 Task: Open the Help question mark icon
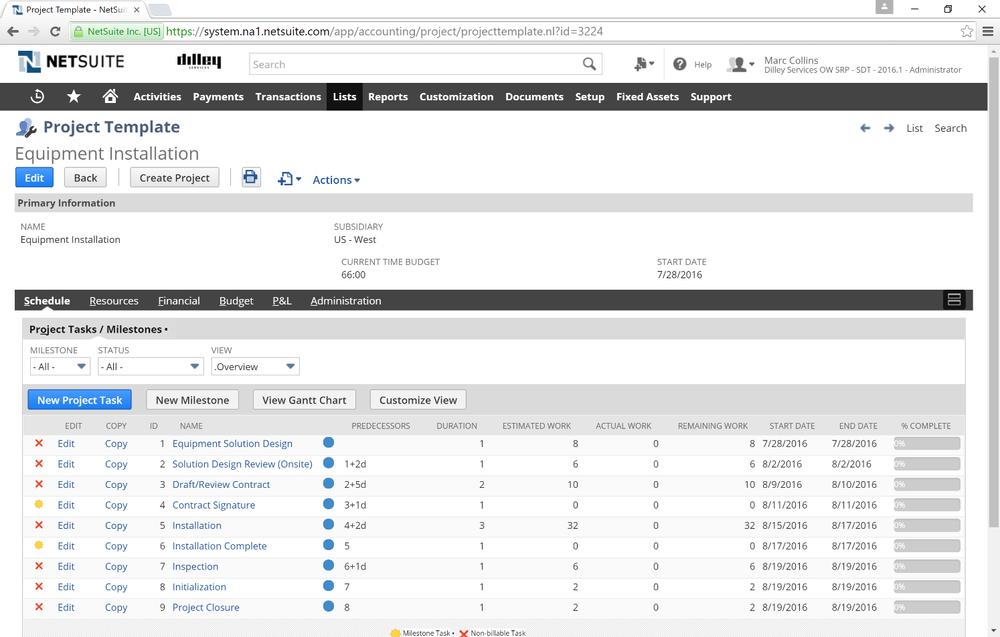click(680, 64)
